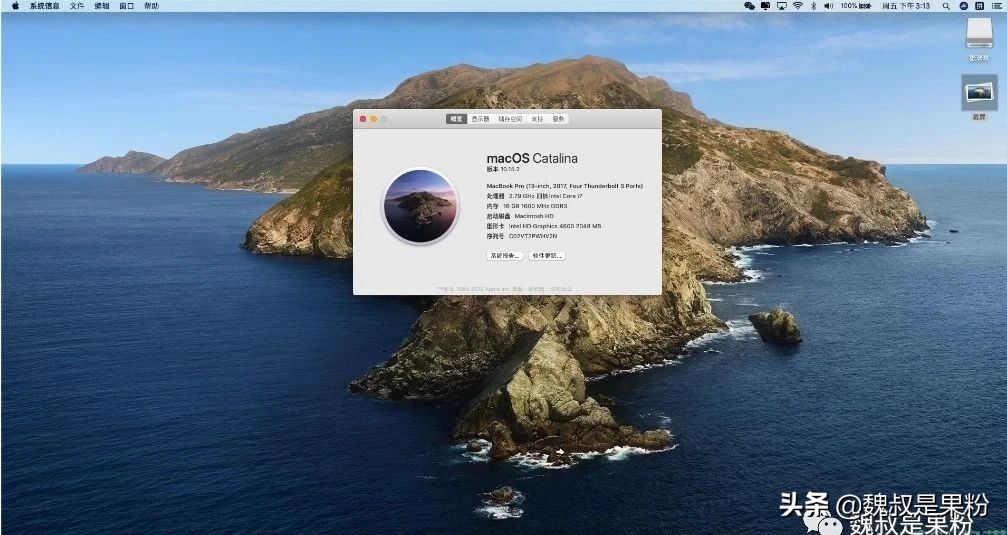Open the 帮助 menu
Viewport: 1007px width, 535px height.
[151, 6]
